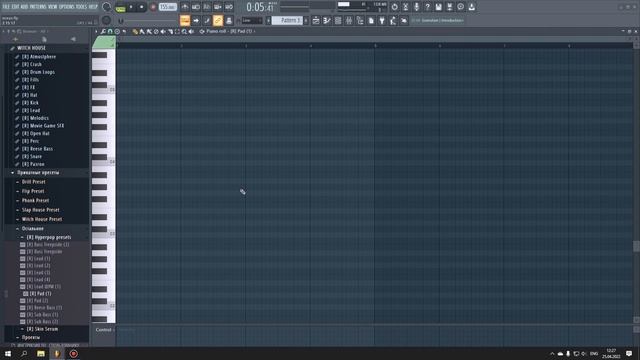
Task: Click the stop button in transport
Action: point(142,7)
